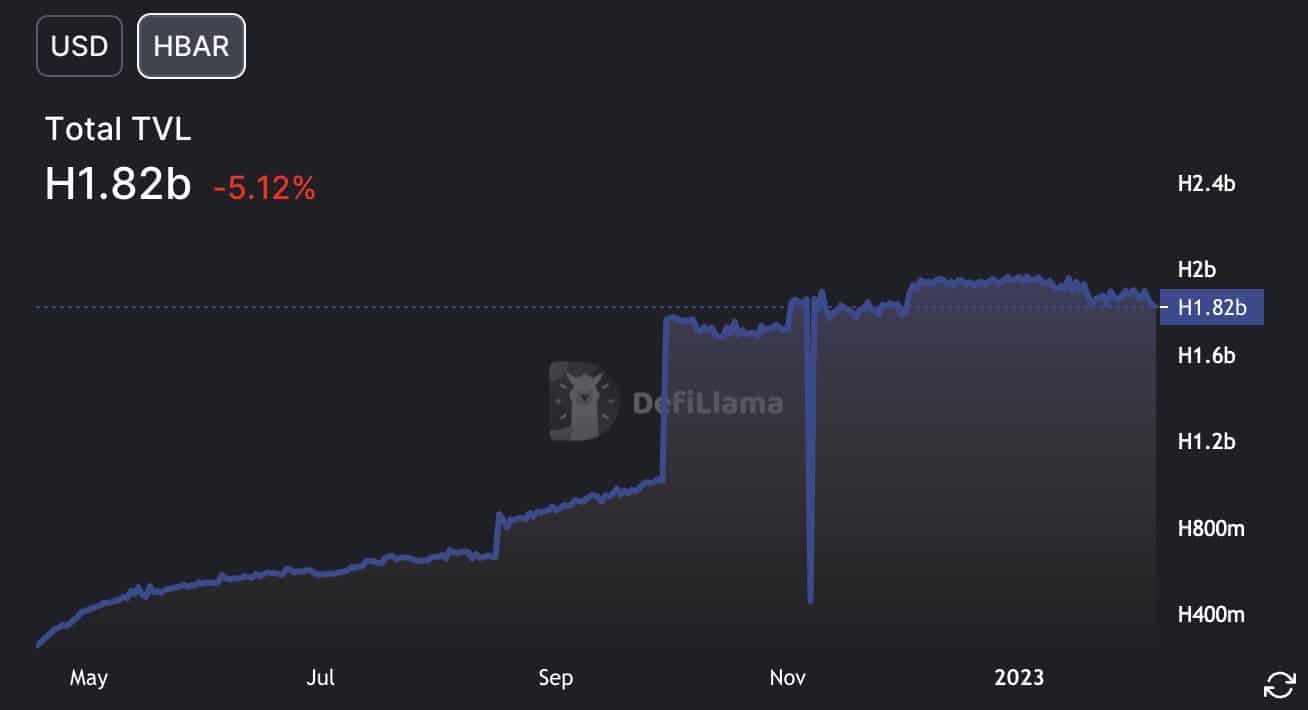
Task: Click the 2023 label on the time axis
Action: (x=1019, y=678)
